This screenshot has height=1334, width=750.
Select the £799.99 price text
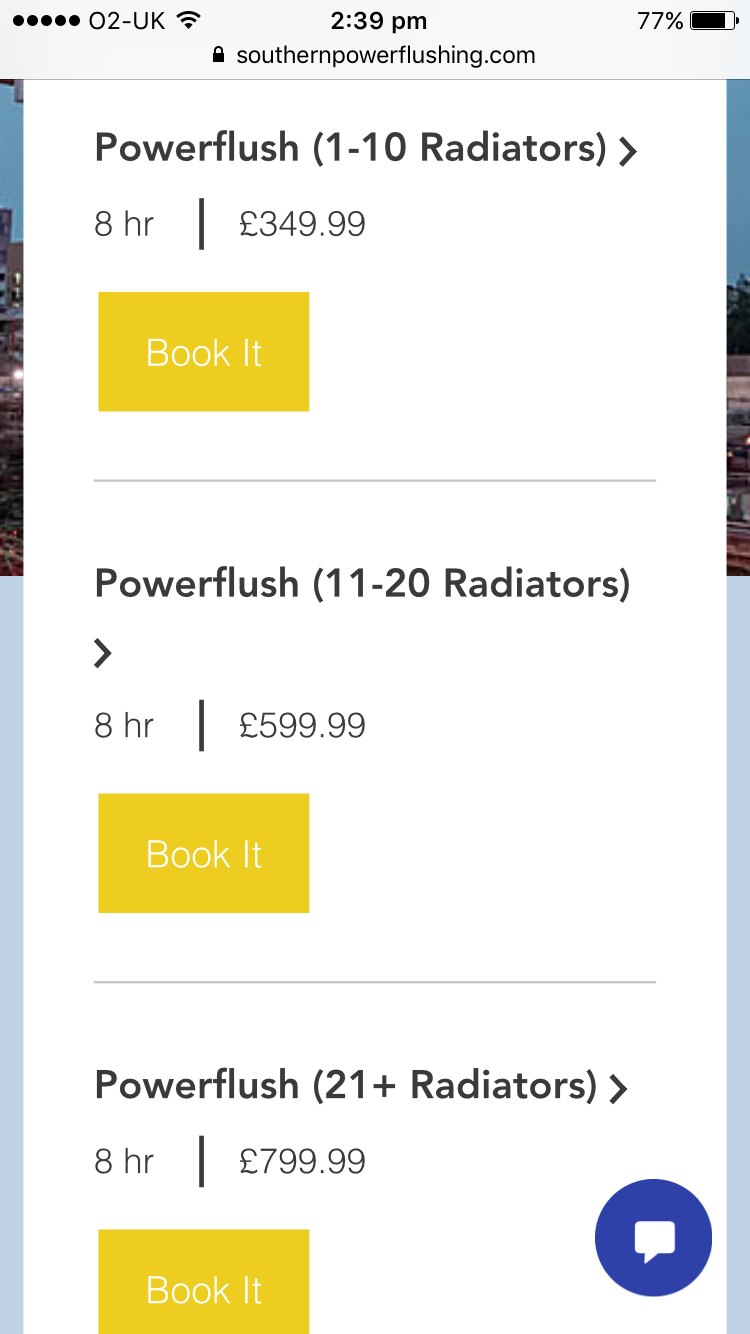(x=302, y=1161)
